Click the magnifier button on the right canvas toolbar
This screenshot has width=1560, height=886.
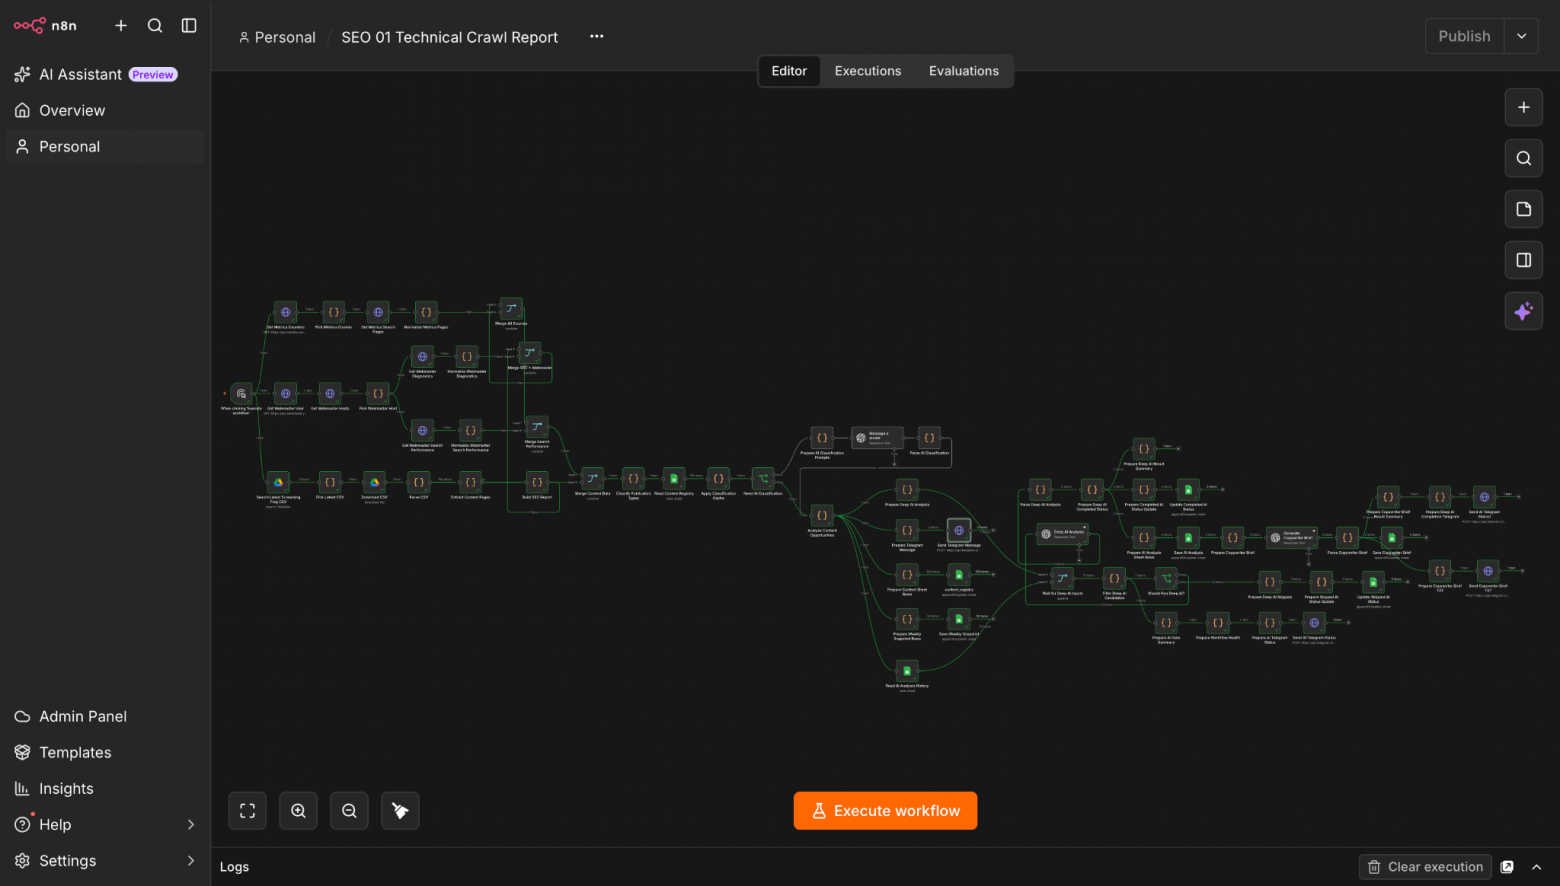point(1523,158)
